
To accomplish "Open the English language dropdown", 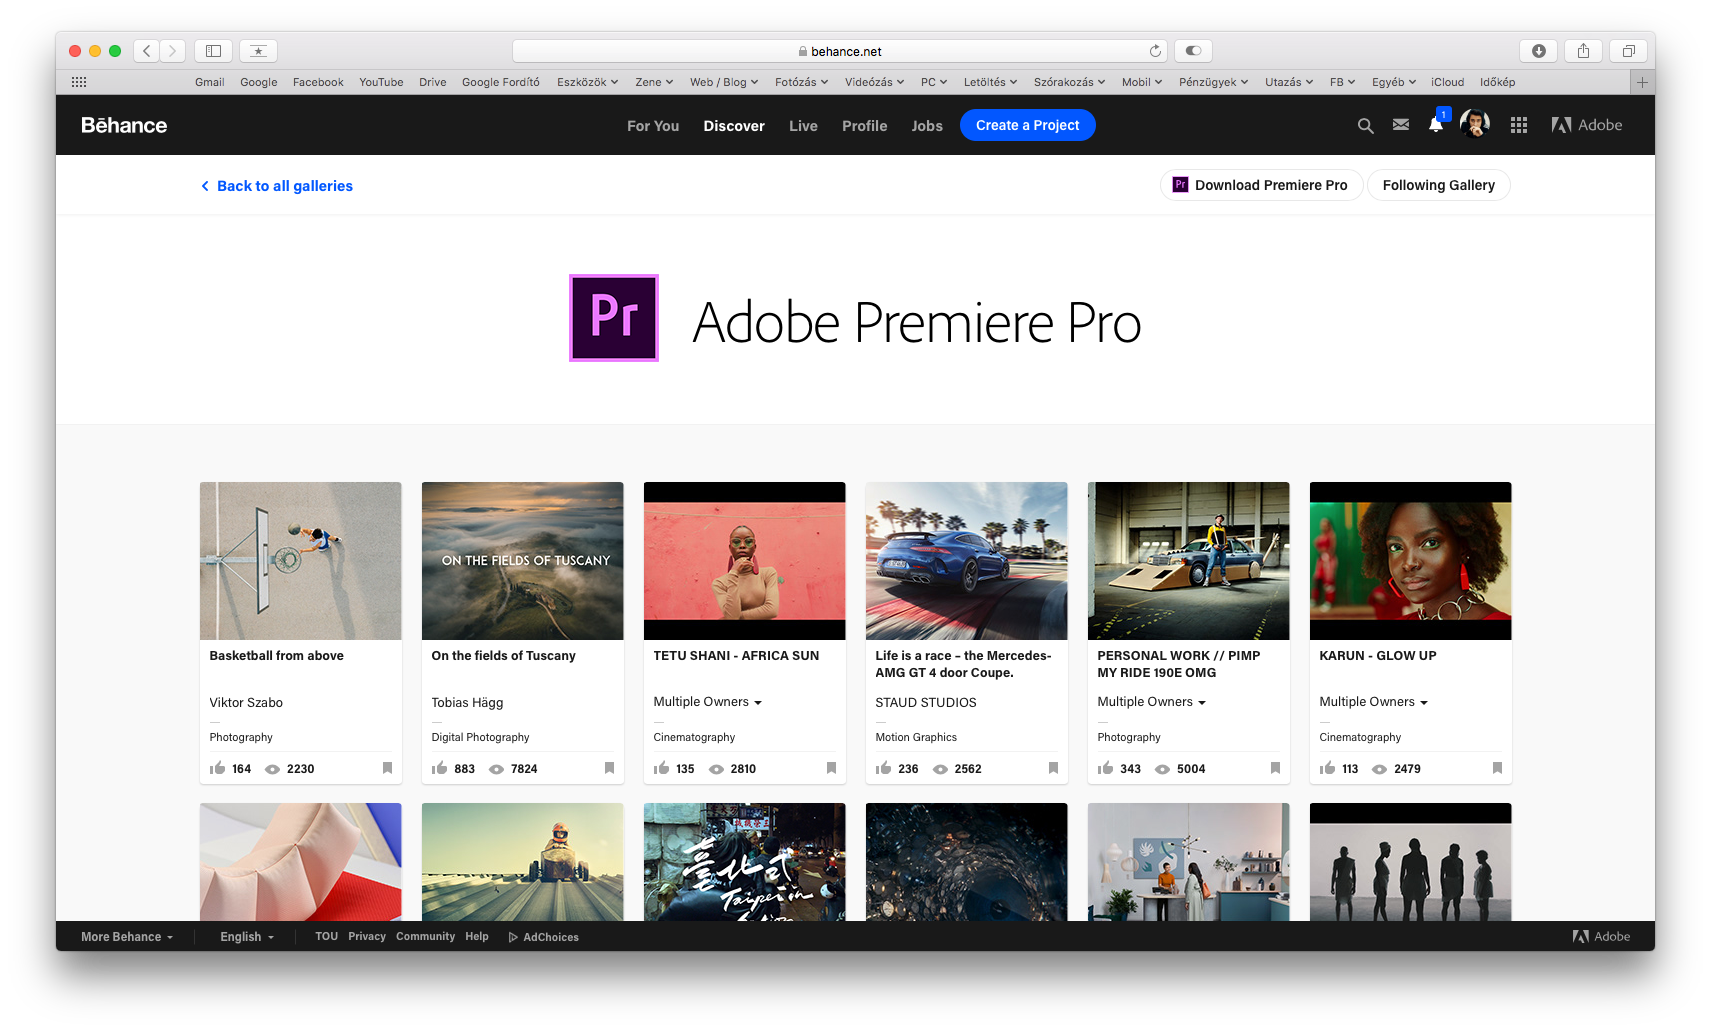I will pyautogui.click(x=247, y=937).
